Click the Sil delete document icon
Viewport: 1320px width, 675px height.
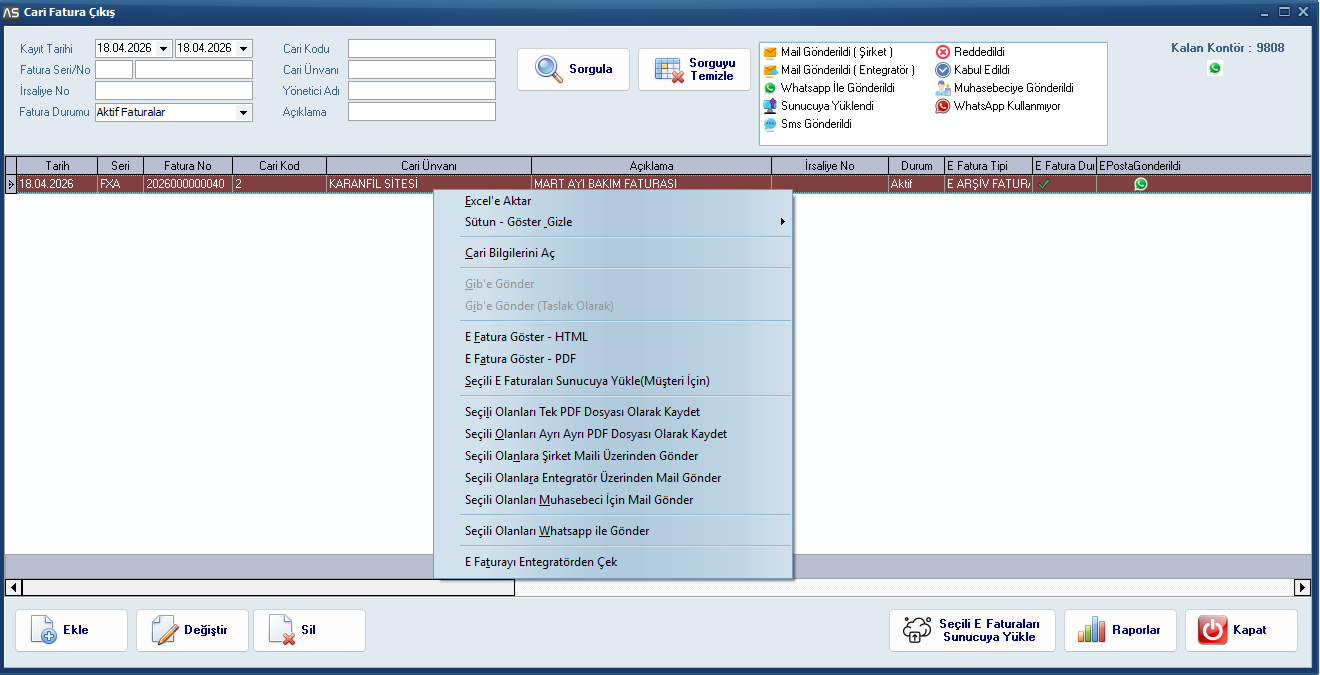click(x=281, y=630)
